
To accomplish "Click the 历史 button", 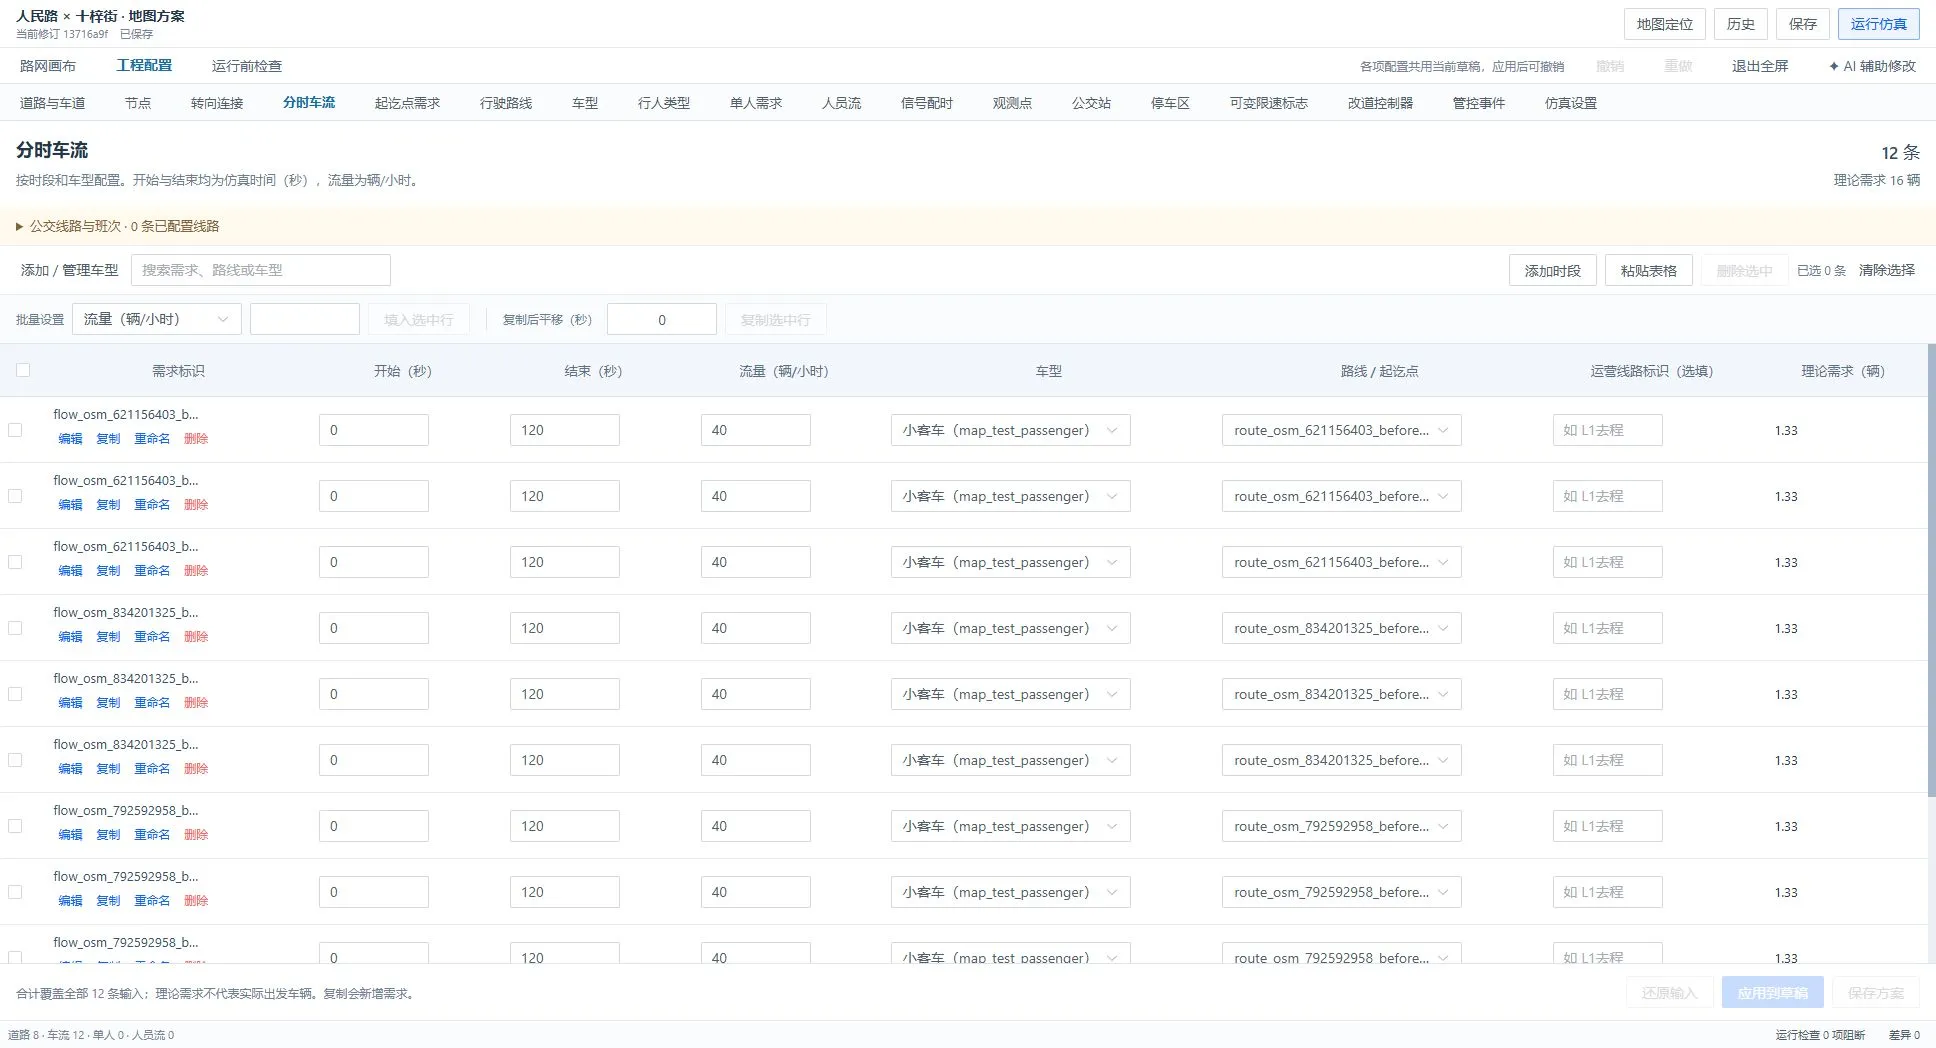I will coord(1741,24).
